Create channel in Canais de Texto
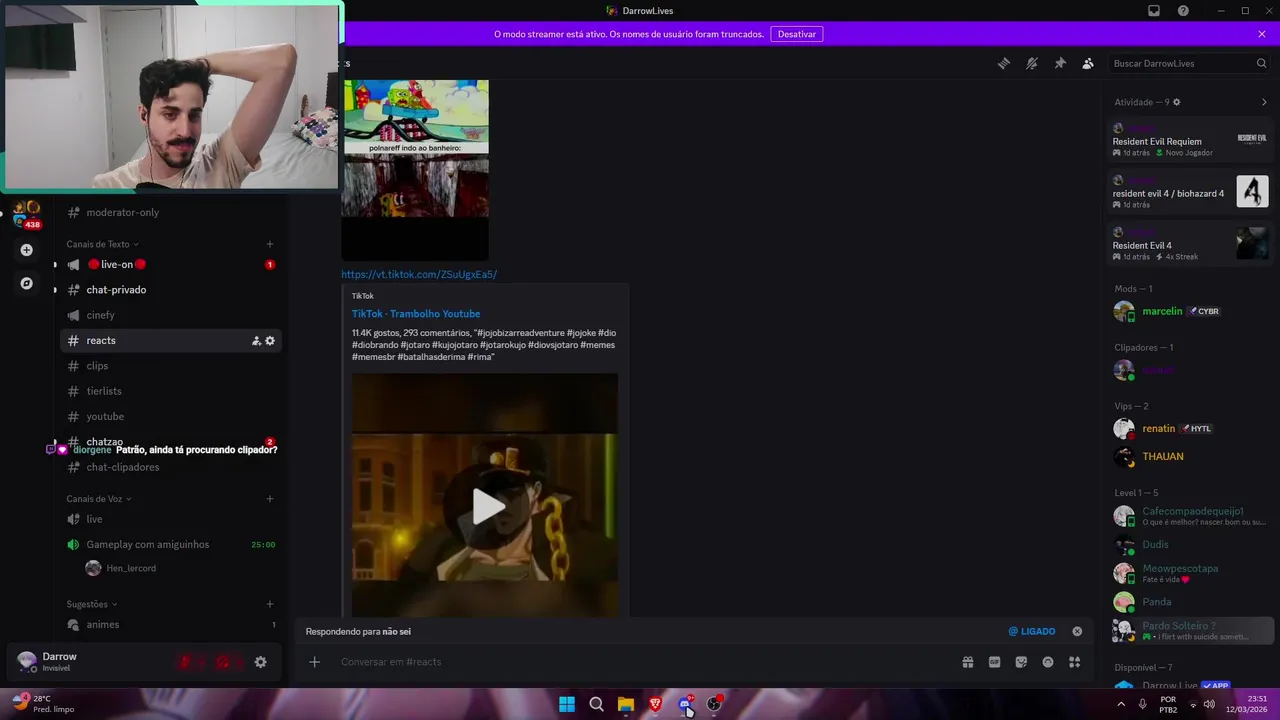Viewport: 1280px width, 720px height. click(270, 244)
